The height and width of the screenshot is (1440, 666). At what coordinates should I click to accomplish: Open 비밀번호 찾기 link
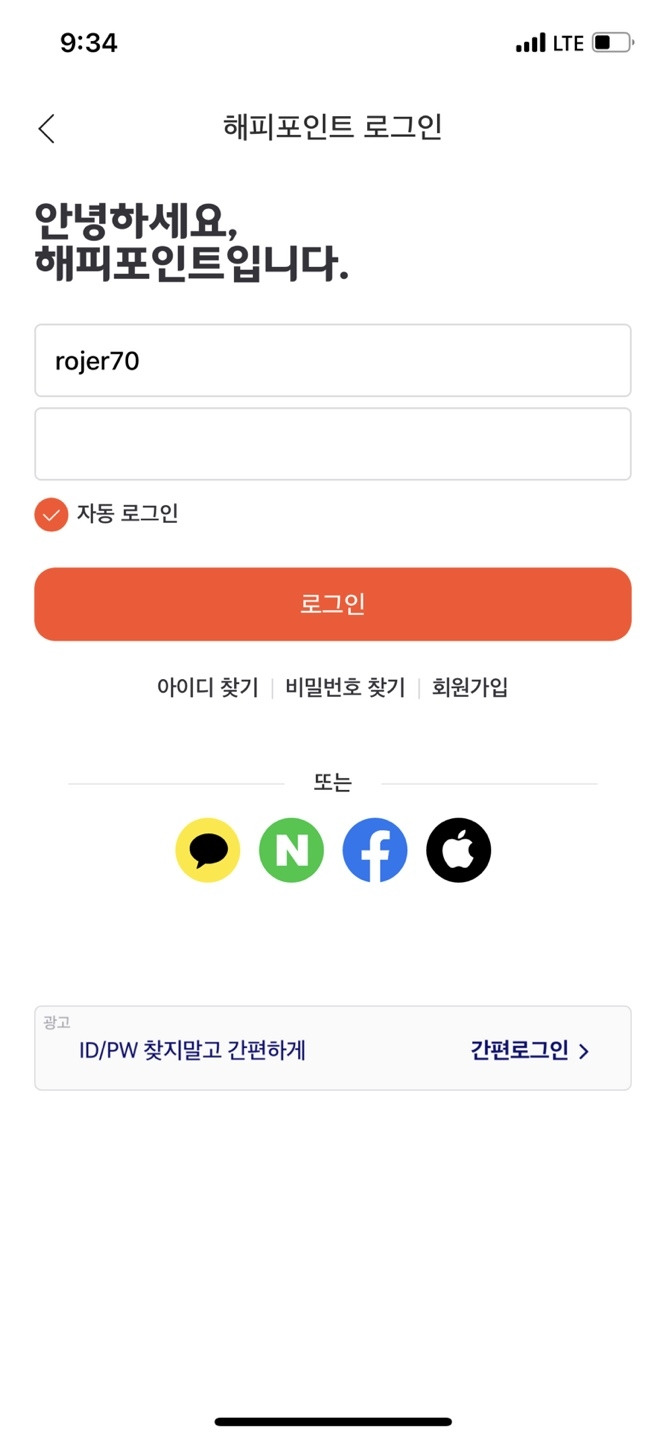tap(345, 687)
